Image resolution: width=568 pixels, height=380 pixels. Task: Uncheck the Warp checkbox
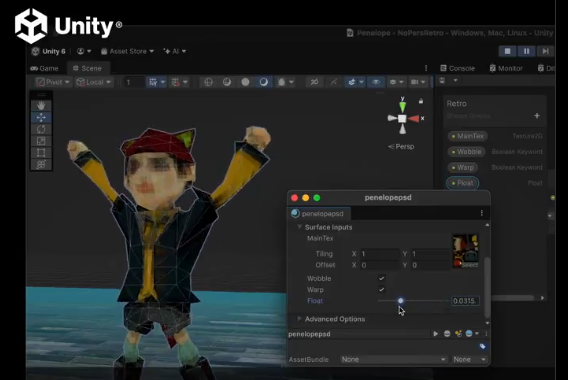[x=381, y=289]
